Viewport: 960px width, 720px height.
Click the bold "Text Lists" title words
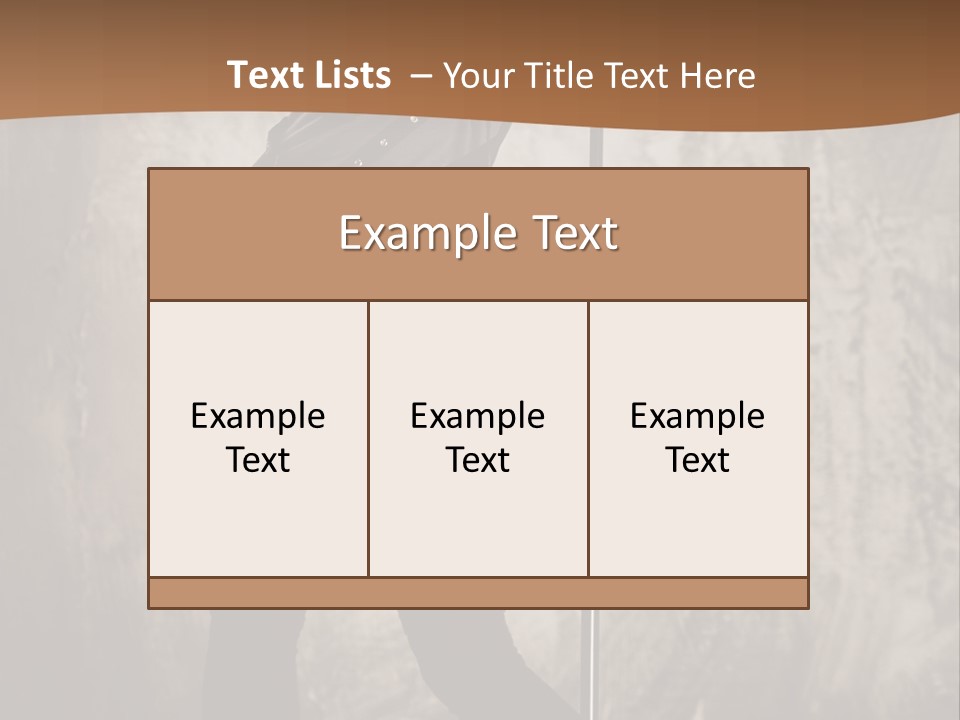click(x=308, y=75)
